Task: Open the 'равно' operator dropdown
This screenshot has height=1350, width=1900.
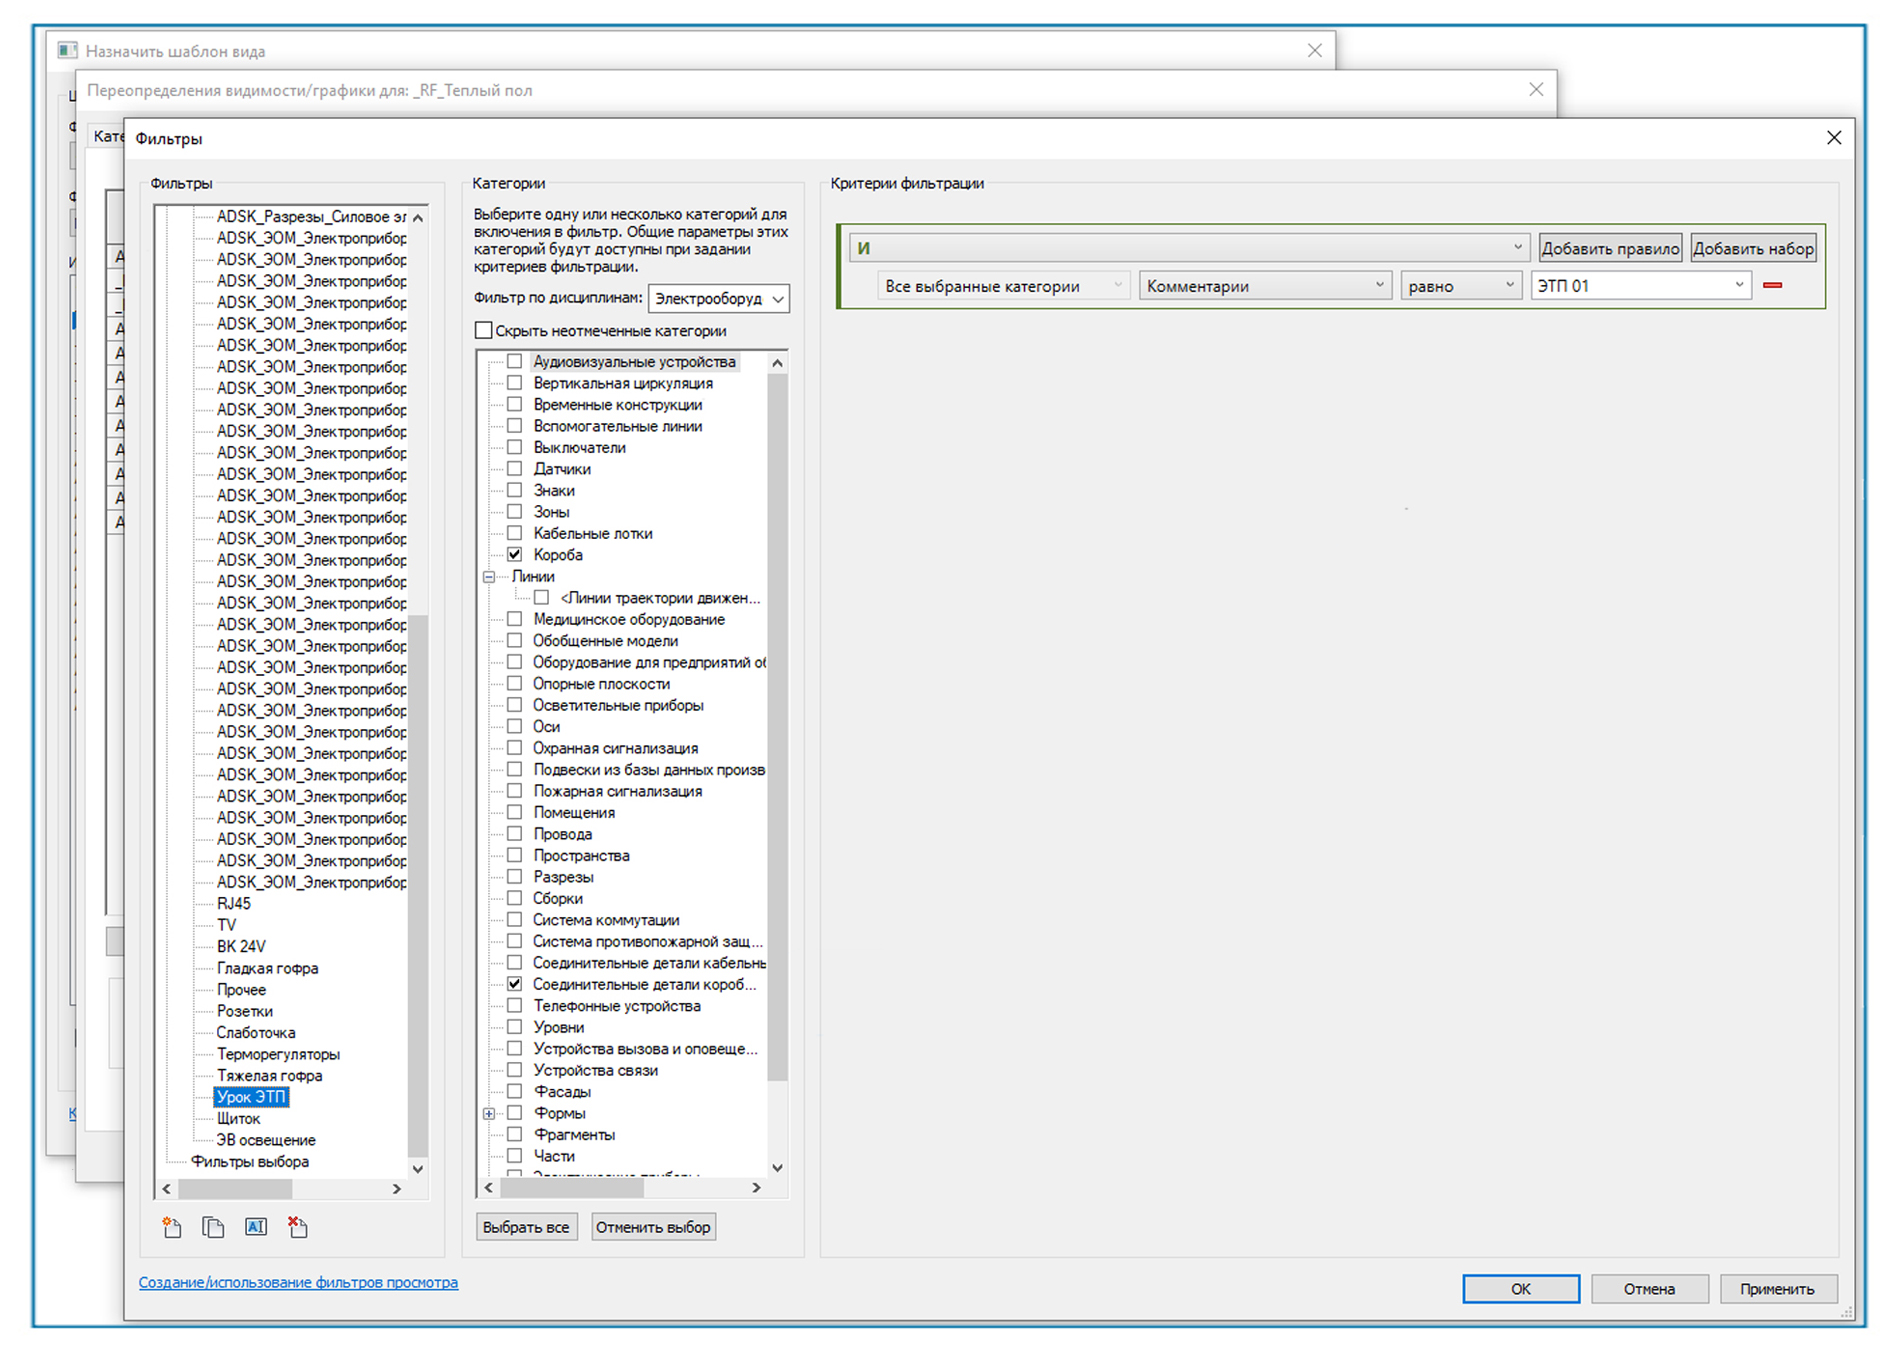Action: pos(1460,286)
